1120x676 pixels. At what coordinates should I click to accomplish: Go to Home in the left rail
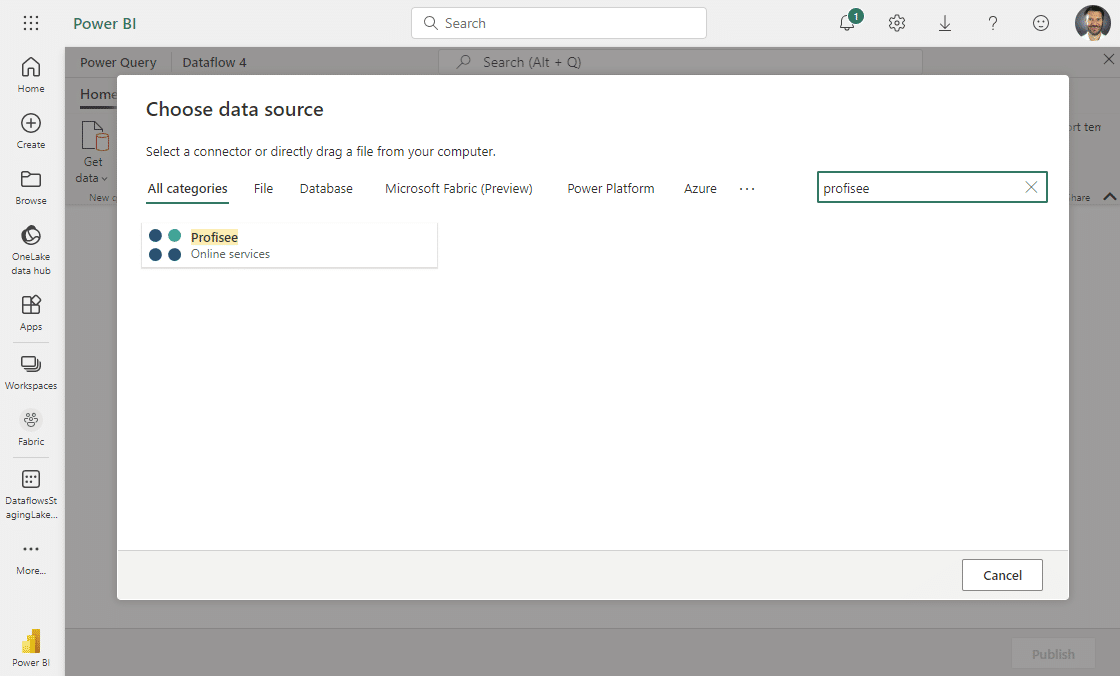[x=31, y=74]
